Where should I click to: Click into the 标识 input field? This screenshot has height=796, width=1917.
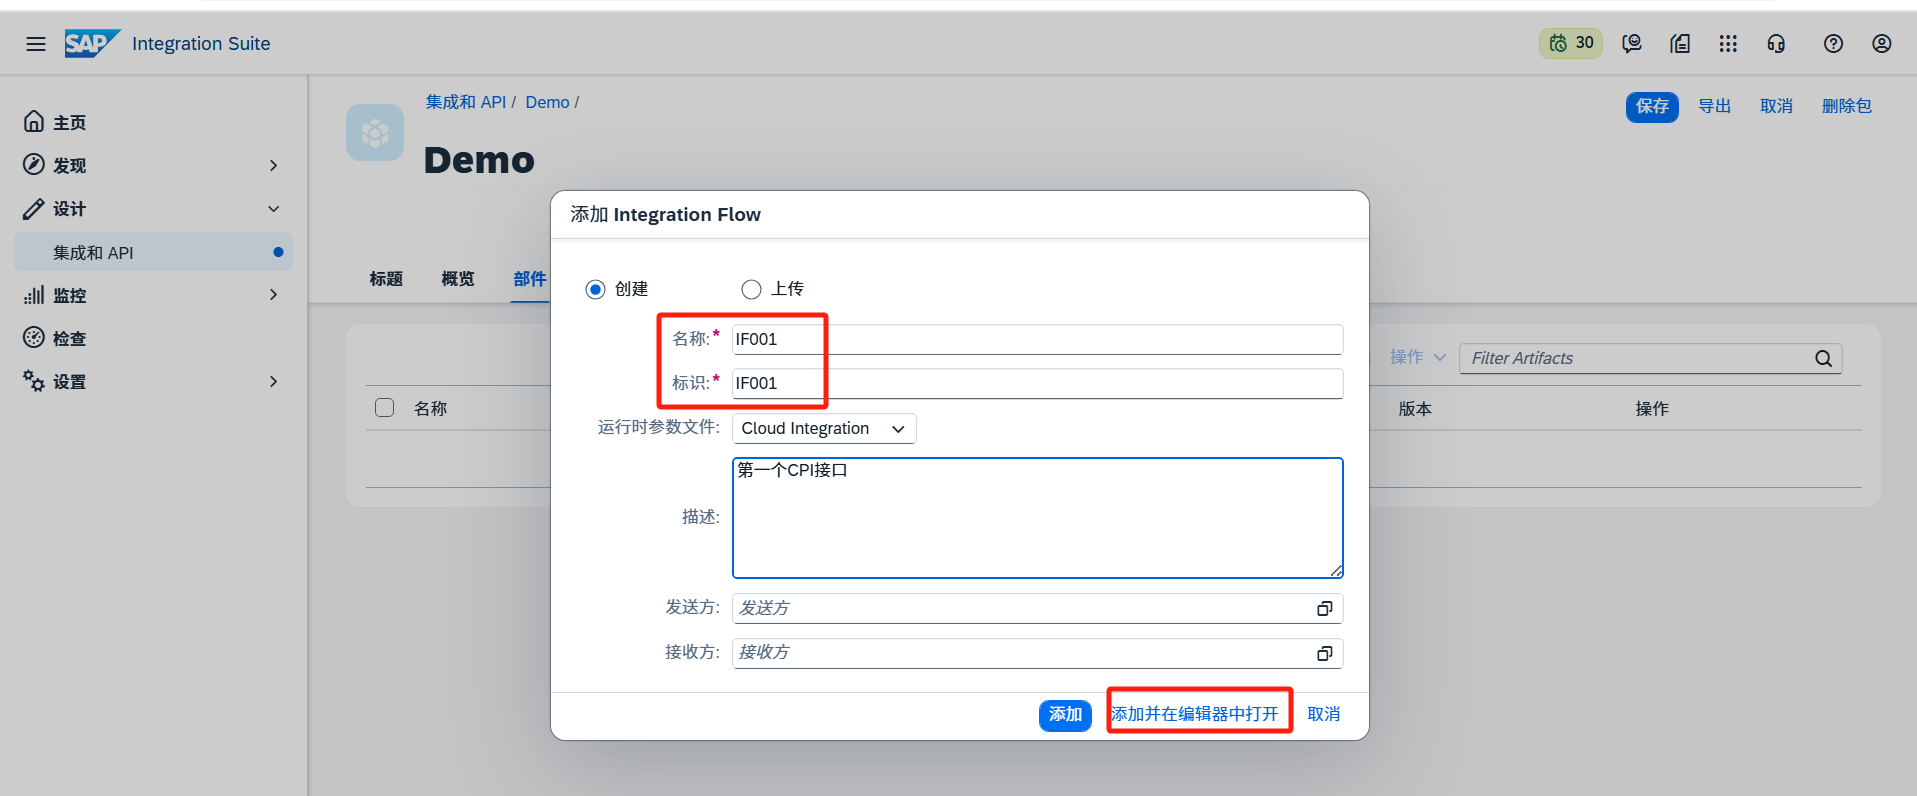point(1037,383)
